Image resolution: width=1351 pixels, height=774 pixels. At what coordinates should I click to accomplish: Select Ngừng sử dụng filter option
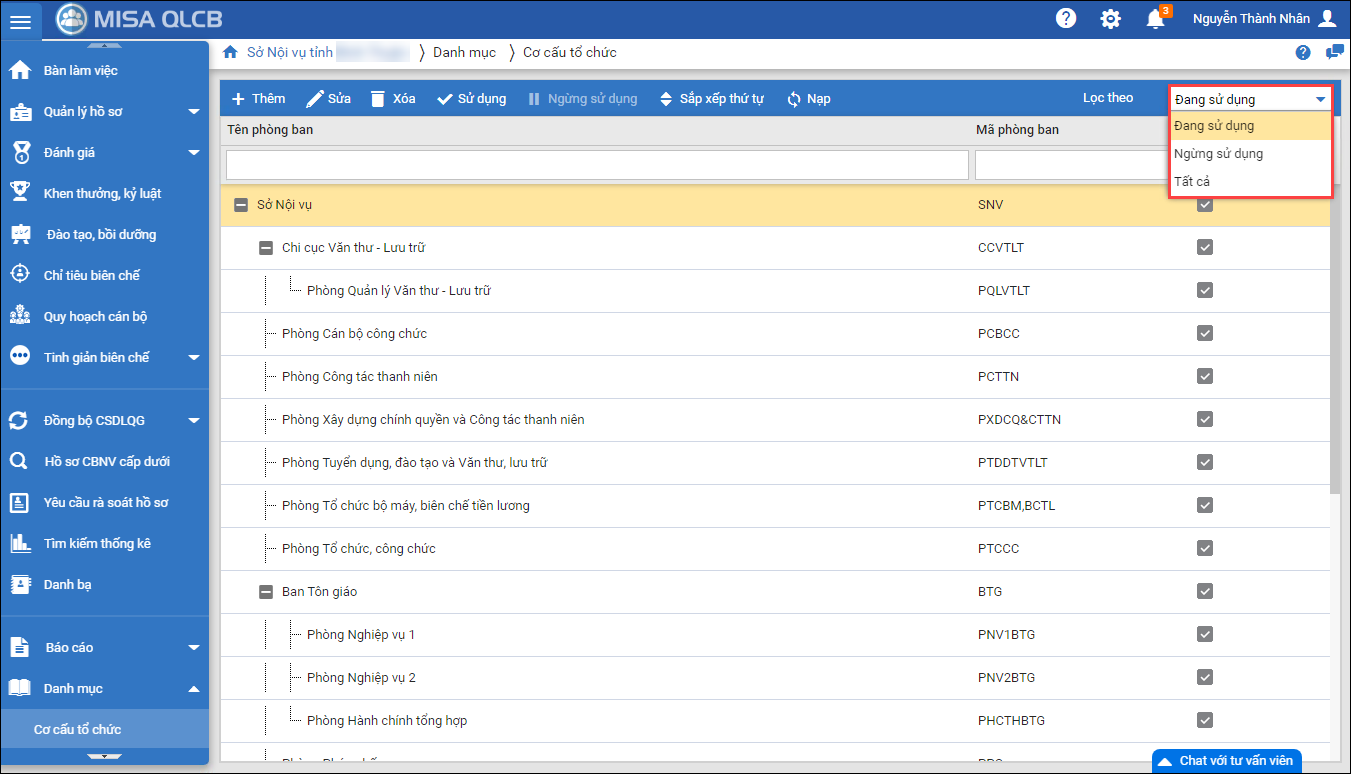coord(1218,154)
